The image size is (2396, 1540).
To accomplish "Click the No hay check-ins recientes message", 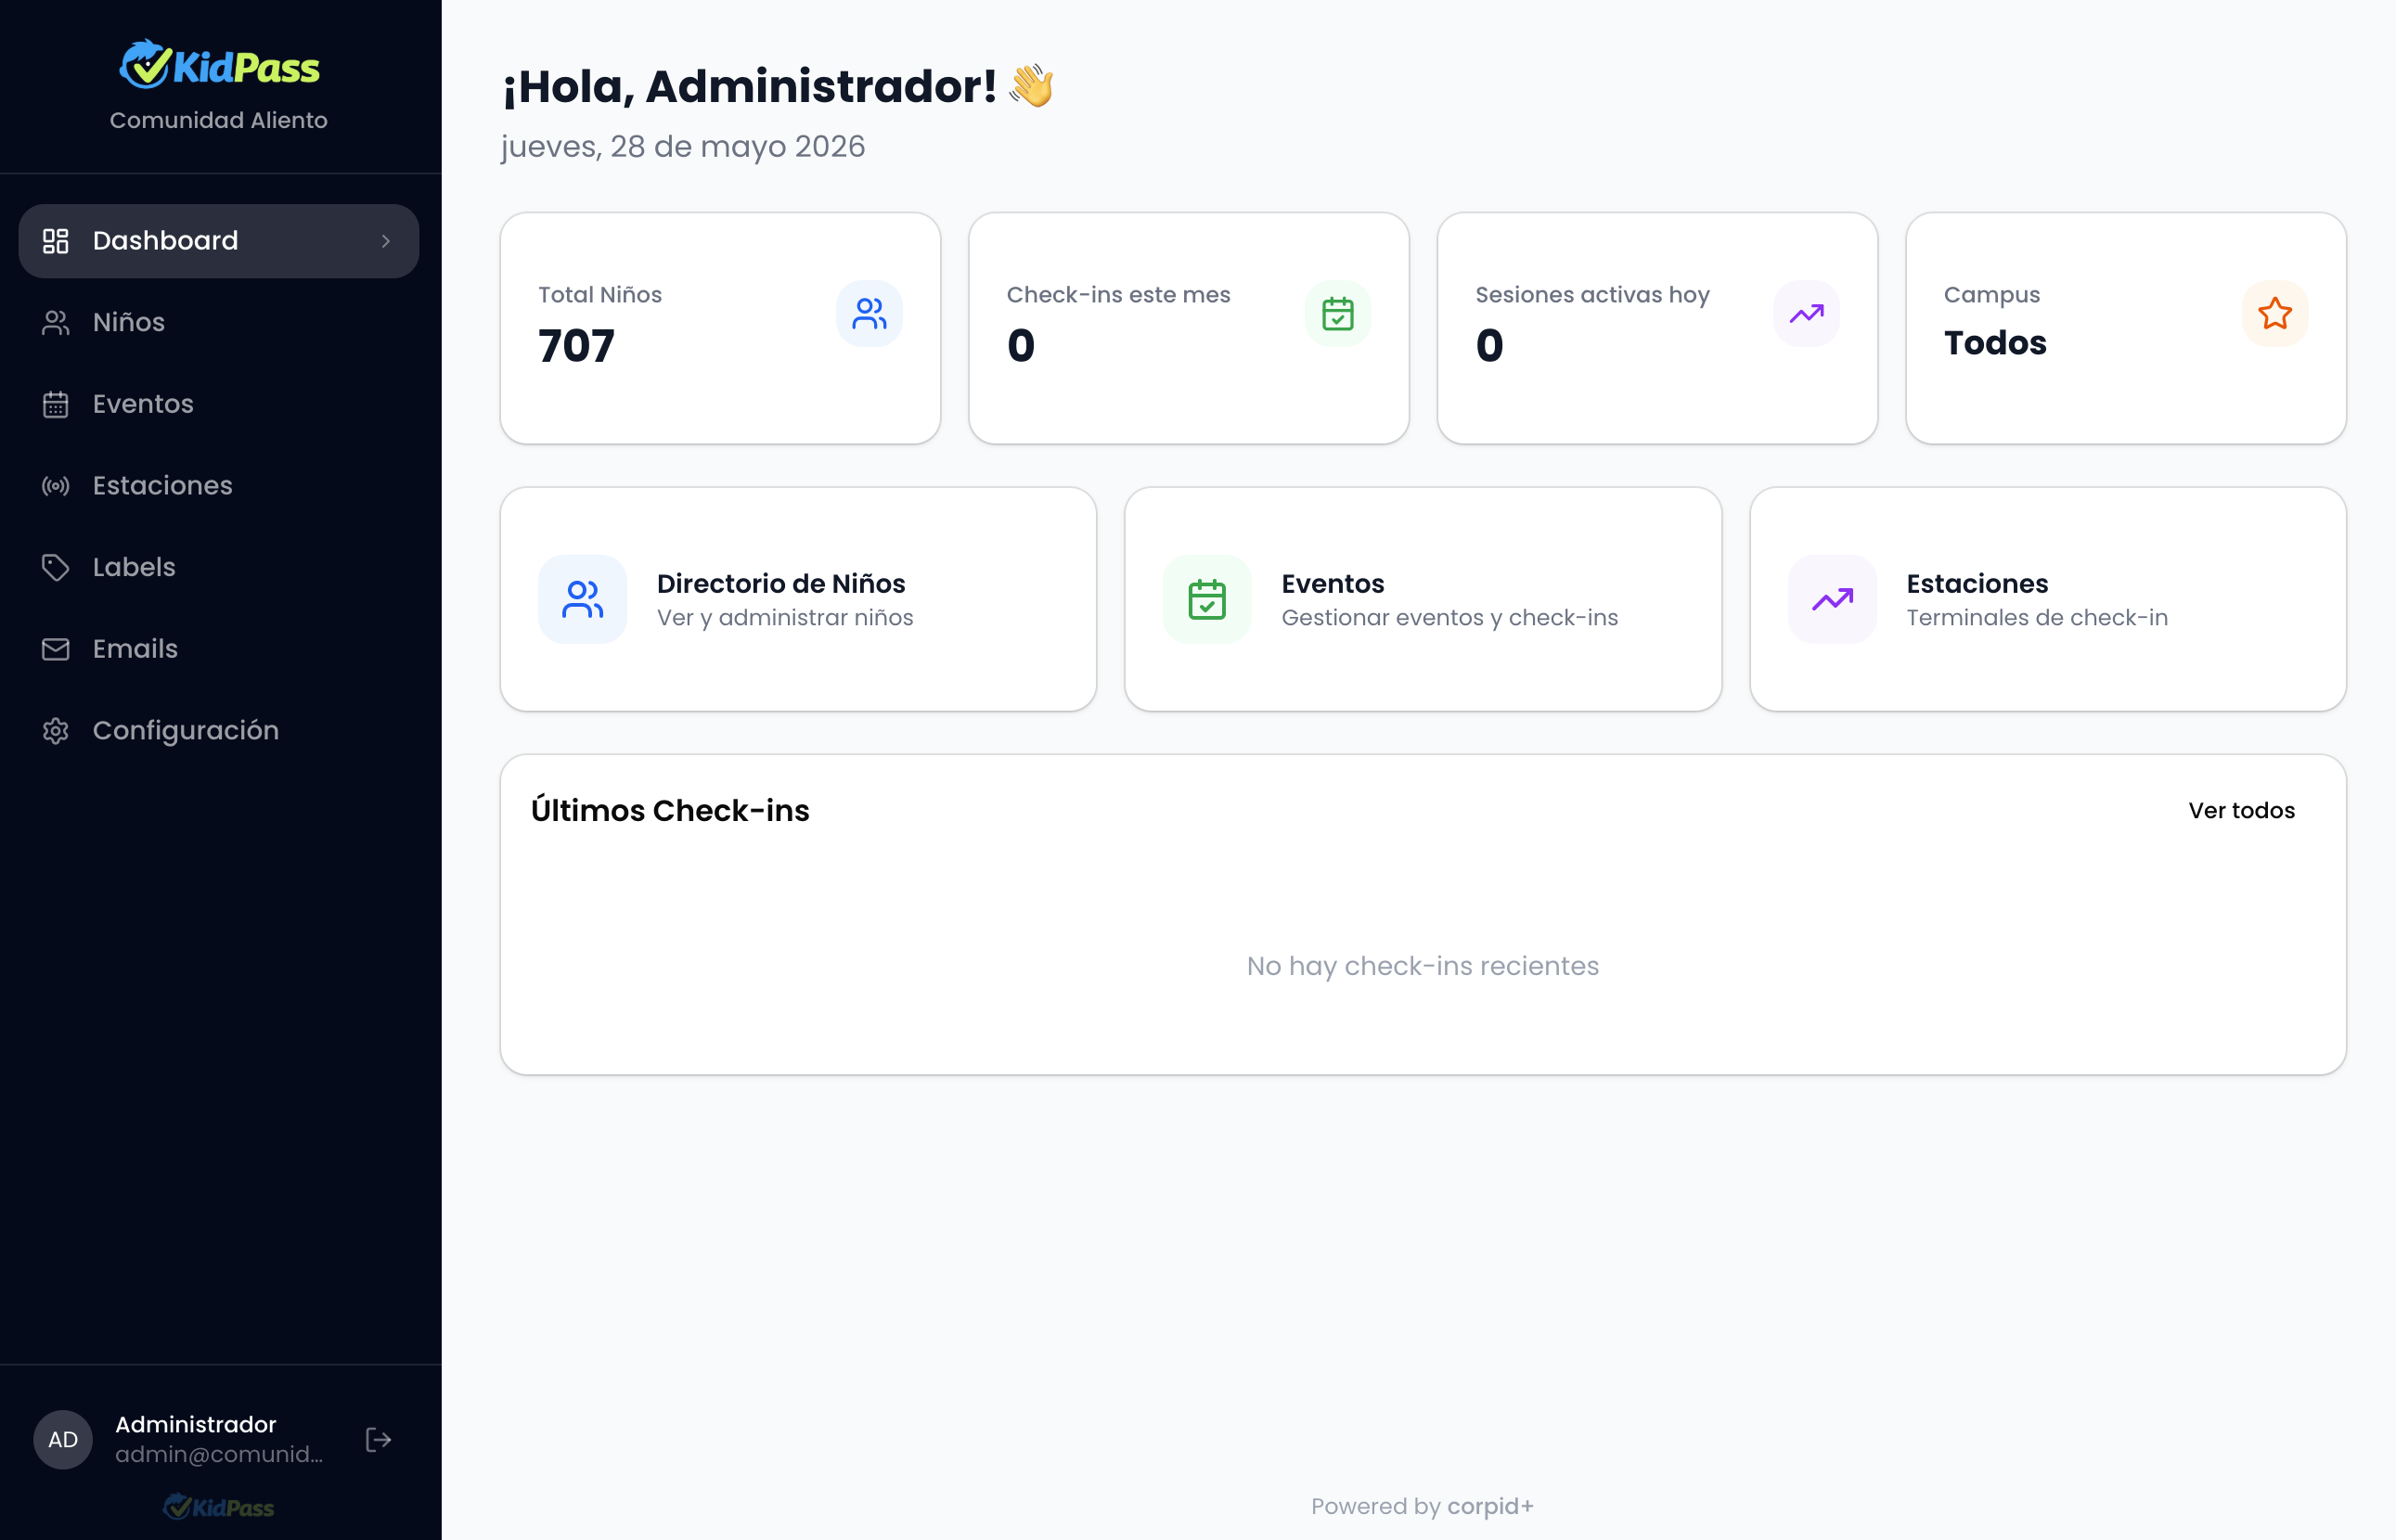I will point(1423,966).
